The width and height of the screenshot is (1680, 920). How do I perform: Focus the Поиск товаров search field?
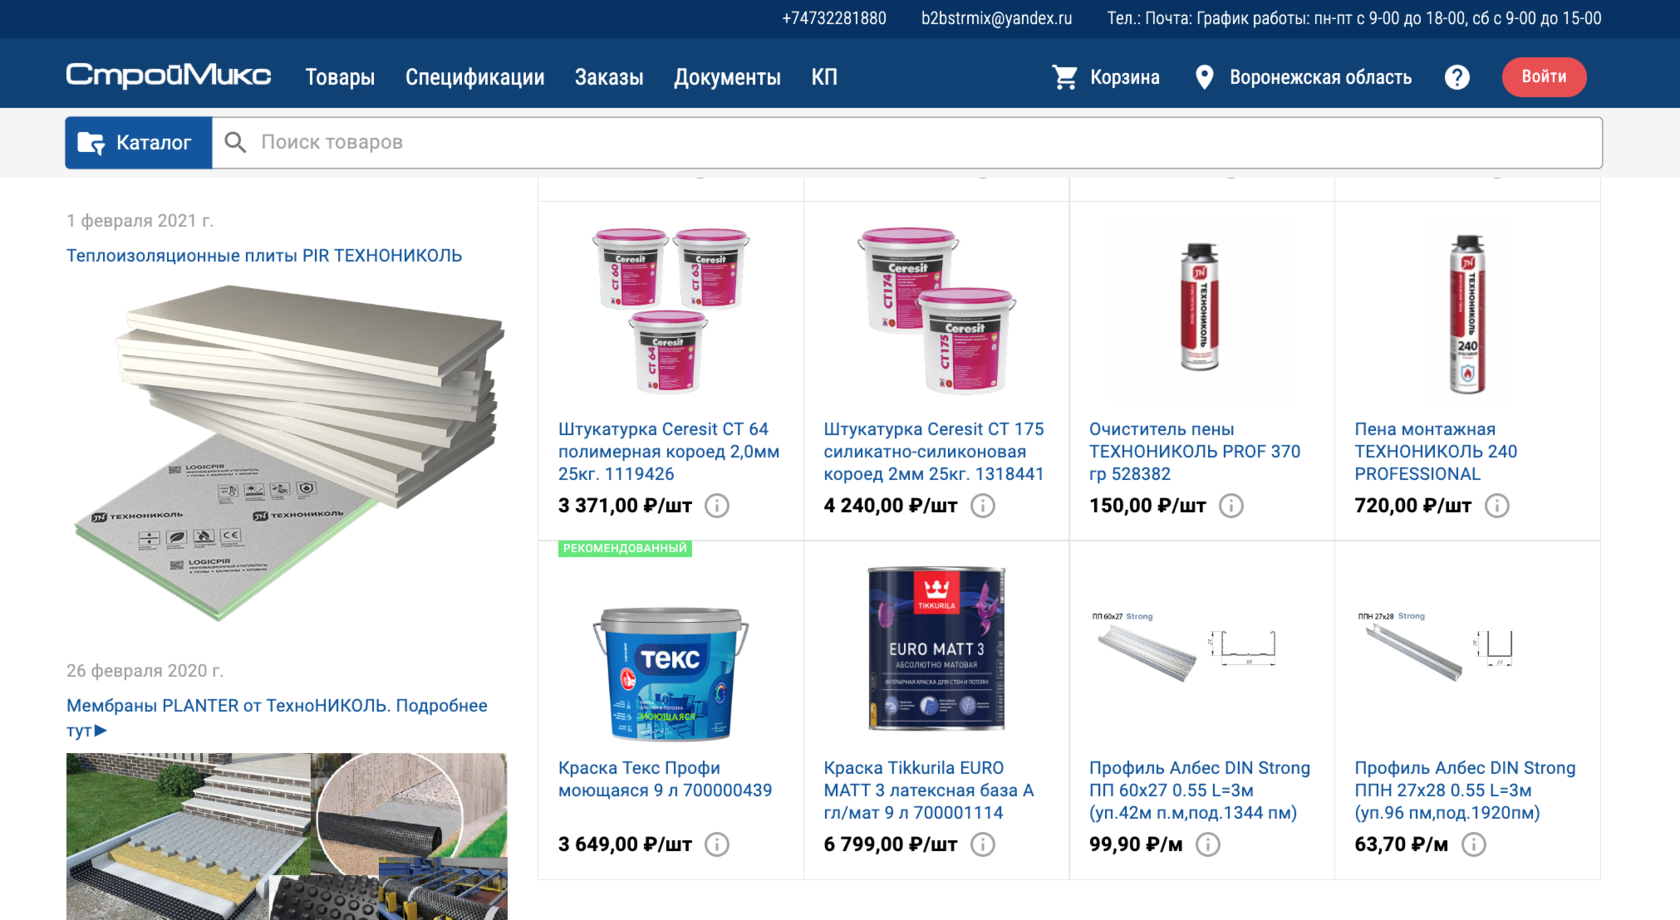[907, 142]
